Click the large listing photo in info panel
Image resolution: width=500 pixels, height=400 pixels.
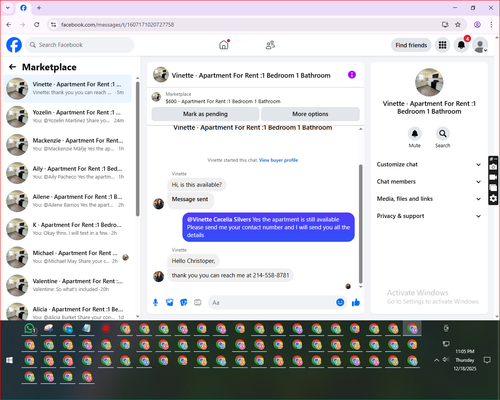pos(429,82)
